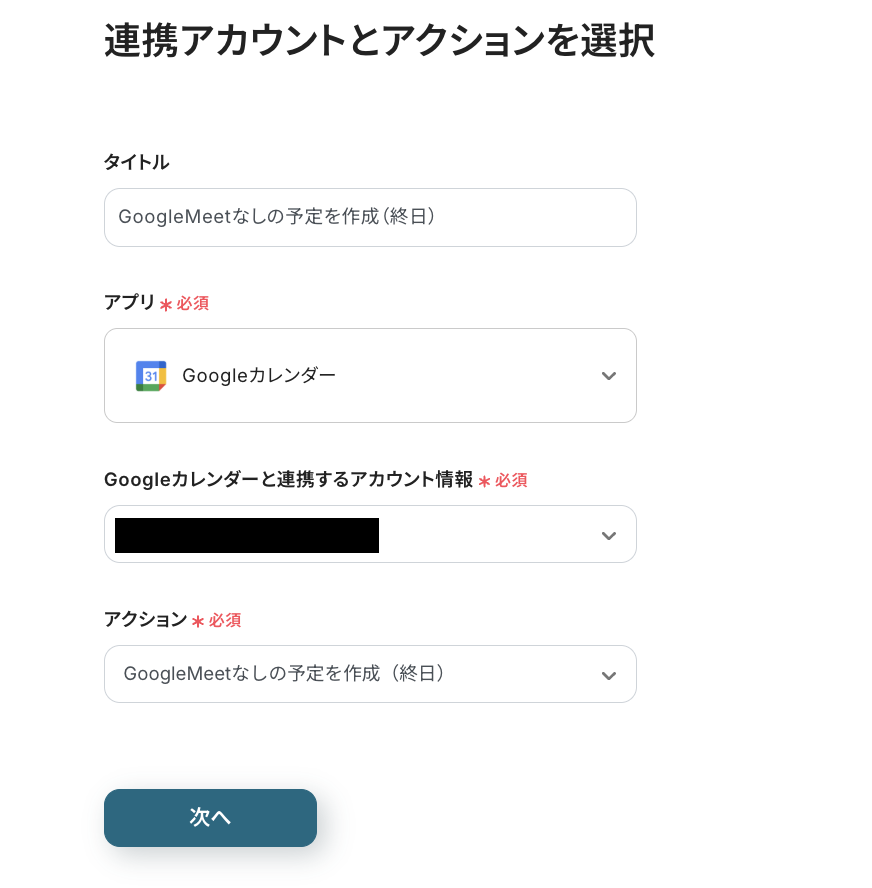Click the red asterisk beside アプリ
Viewport: 872px width, 888px height.
tap(166, 304)
